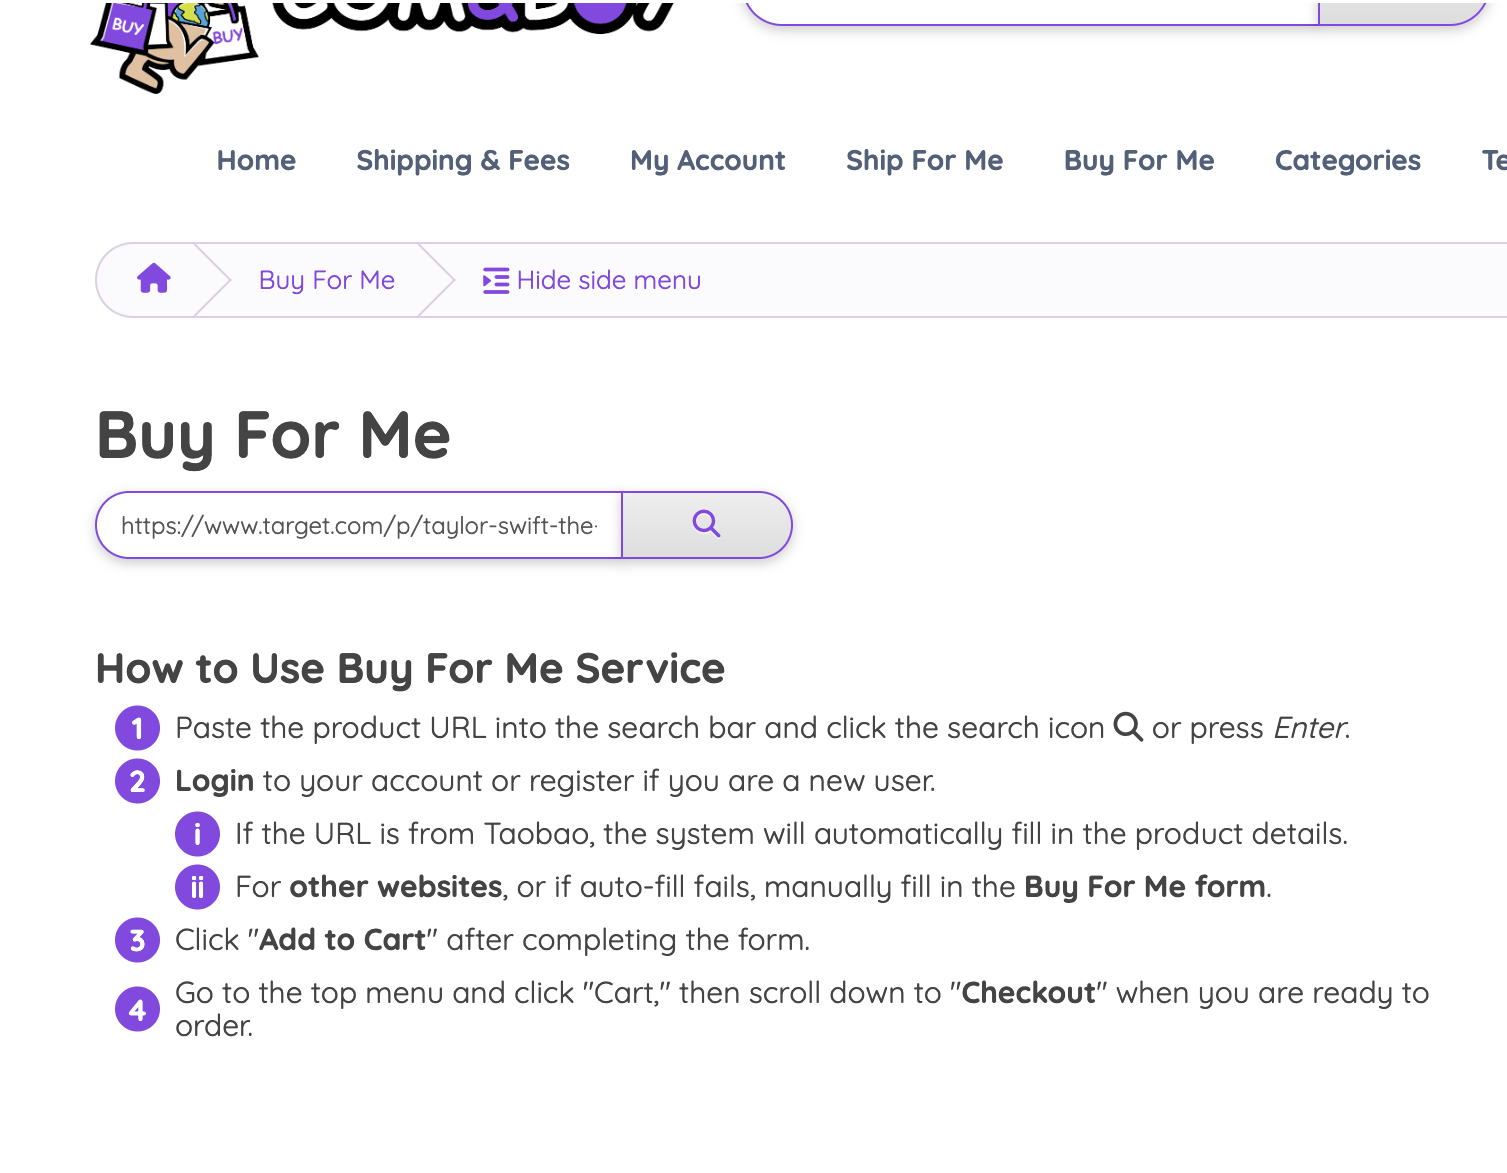Click the inline magnifier icon in step 1 text

click(1128, 727)
